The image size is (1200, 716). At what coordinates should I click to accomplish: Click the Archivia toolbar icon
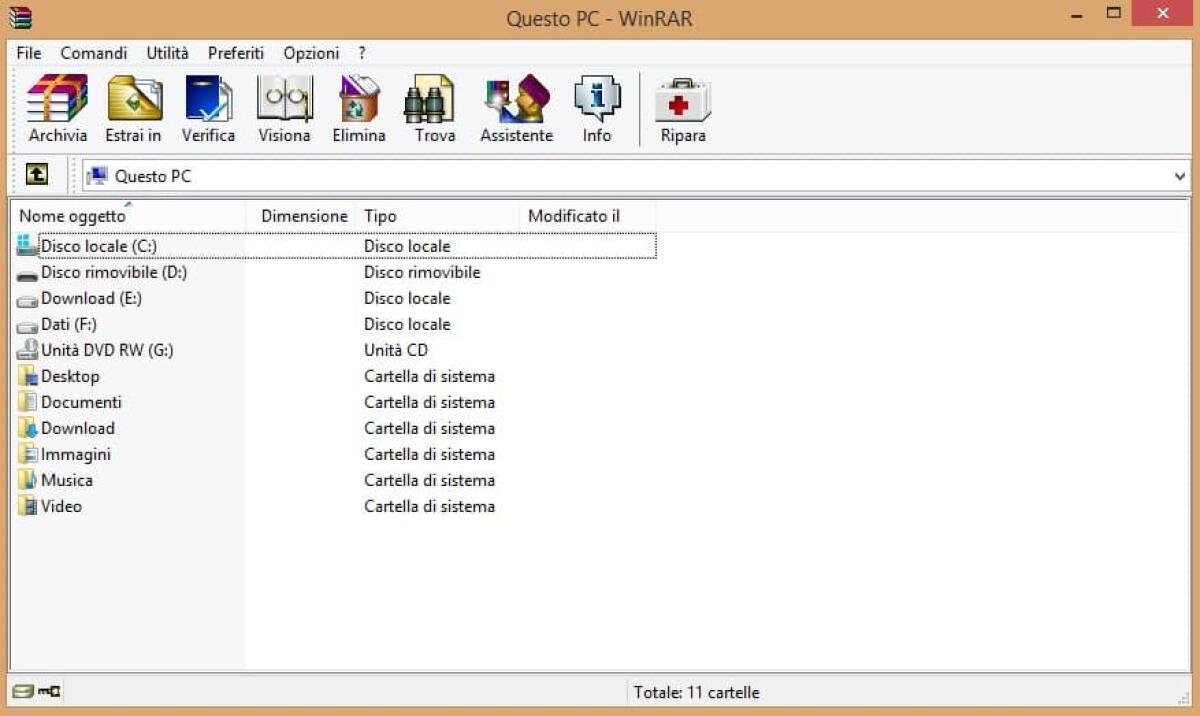[x=56, y=105]
